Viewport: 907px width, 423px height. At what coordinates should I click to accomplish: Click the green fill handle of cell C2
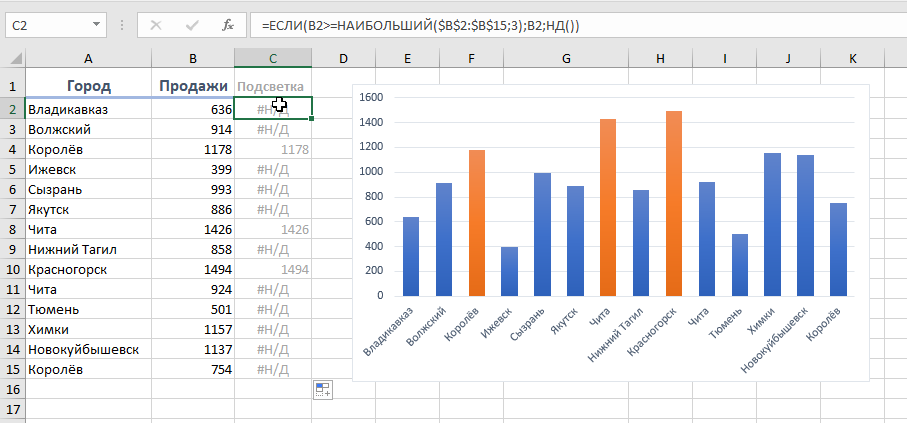pyautogui.click(x=312, y=119)
